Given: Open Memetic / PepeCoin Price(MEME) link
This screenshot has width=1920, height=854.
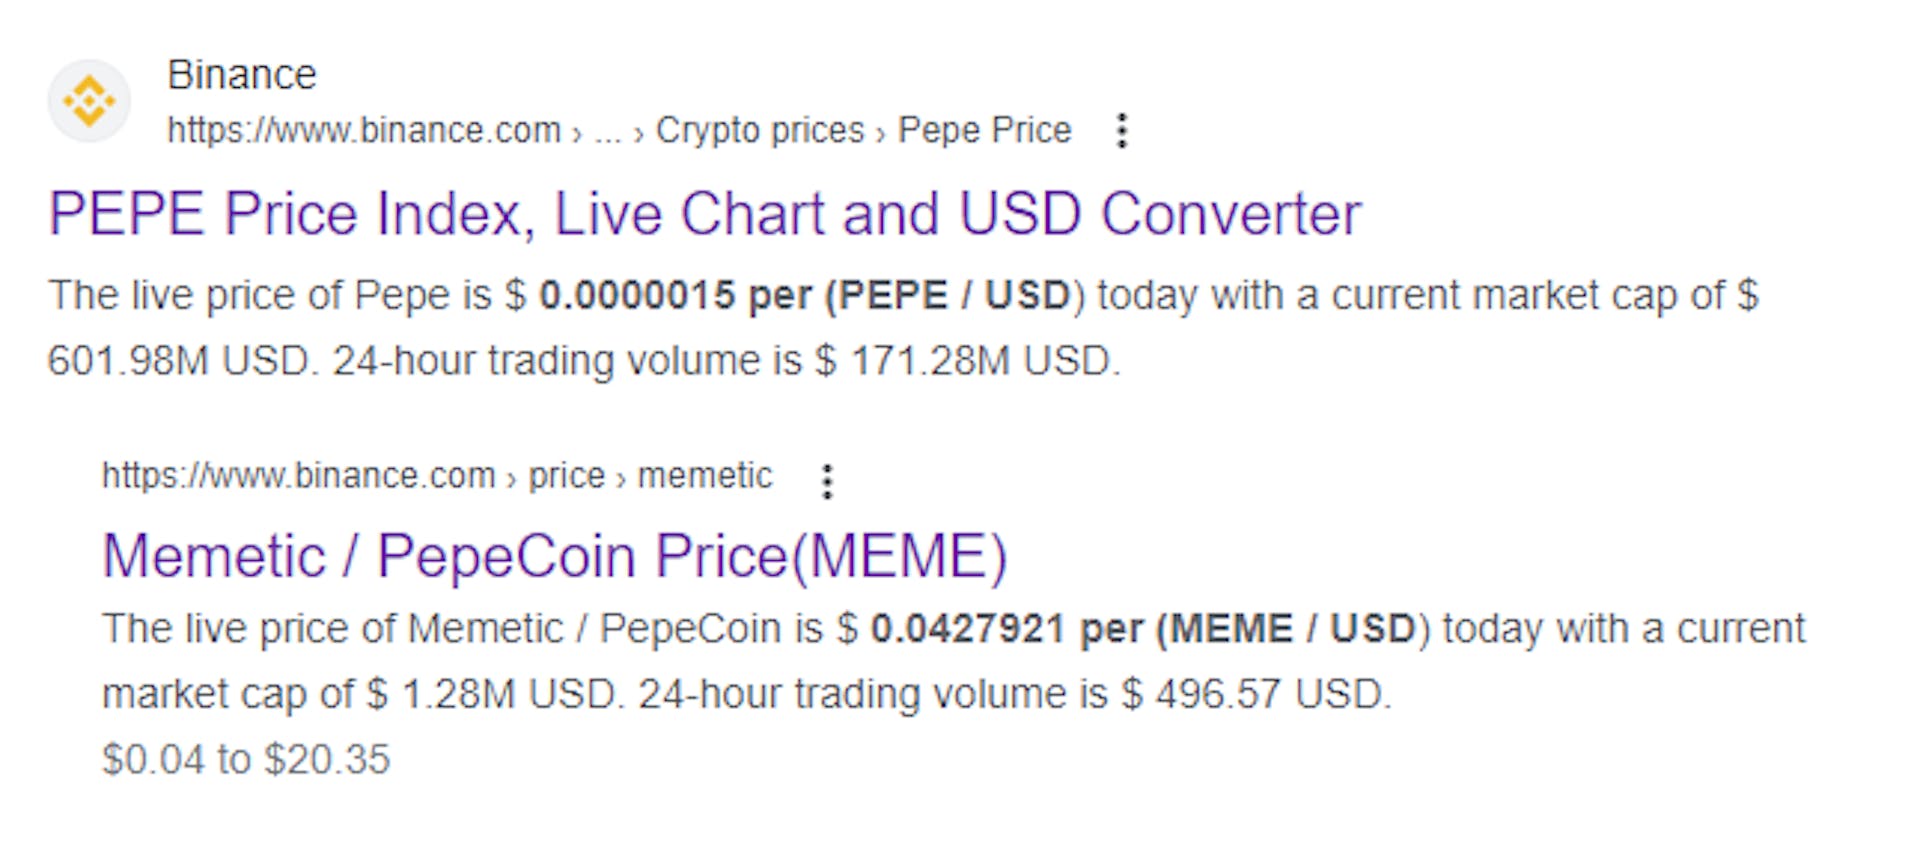Looking at the screenshot, I should [555, 556].
